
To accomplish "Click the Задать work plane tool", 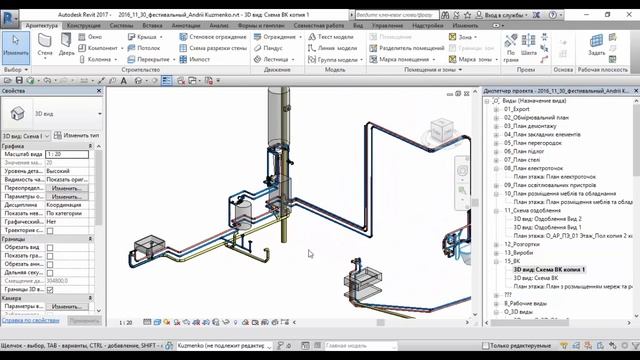I will coord(596,45).
